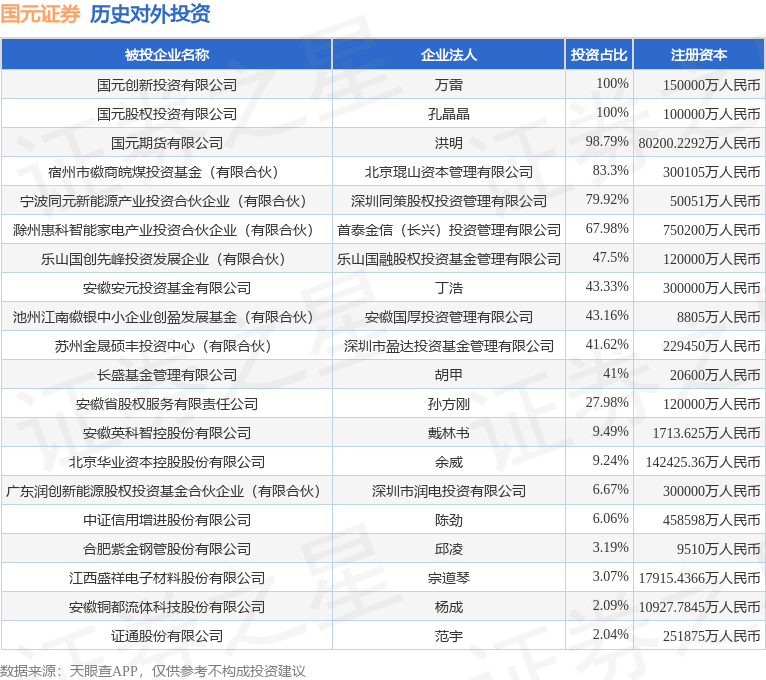Click the 注册资本 column header
This screenshot has height=680, width=766.
pos(699,55)
